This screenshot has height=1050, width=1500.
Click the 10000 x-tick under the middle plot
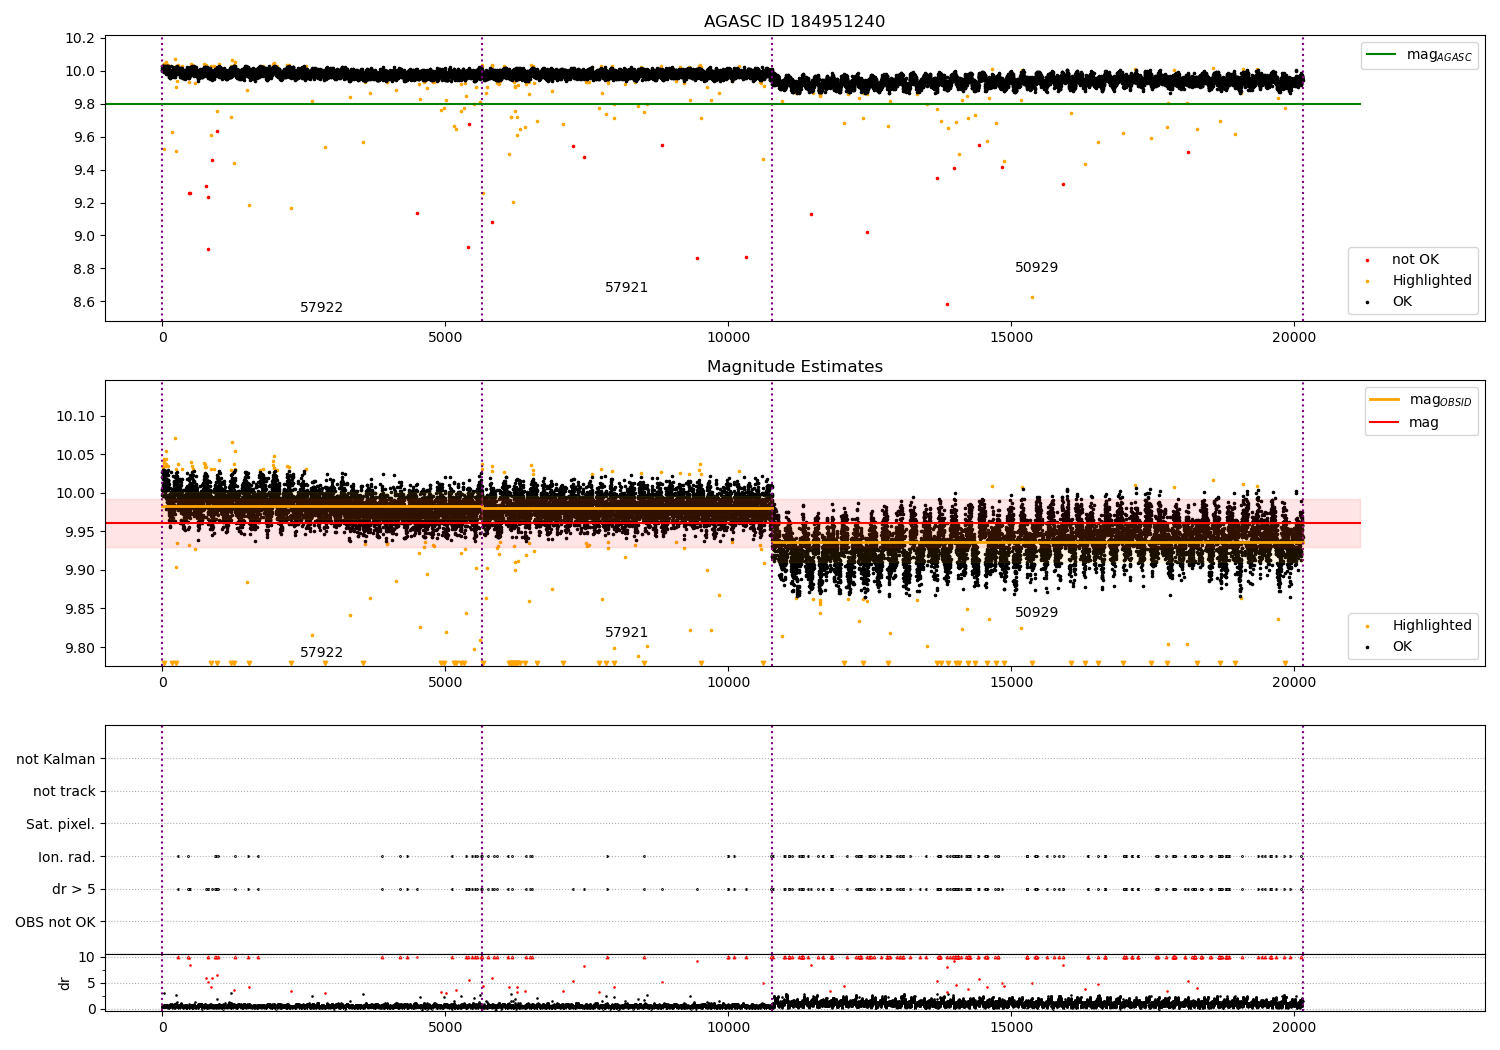tap(728, 682)
